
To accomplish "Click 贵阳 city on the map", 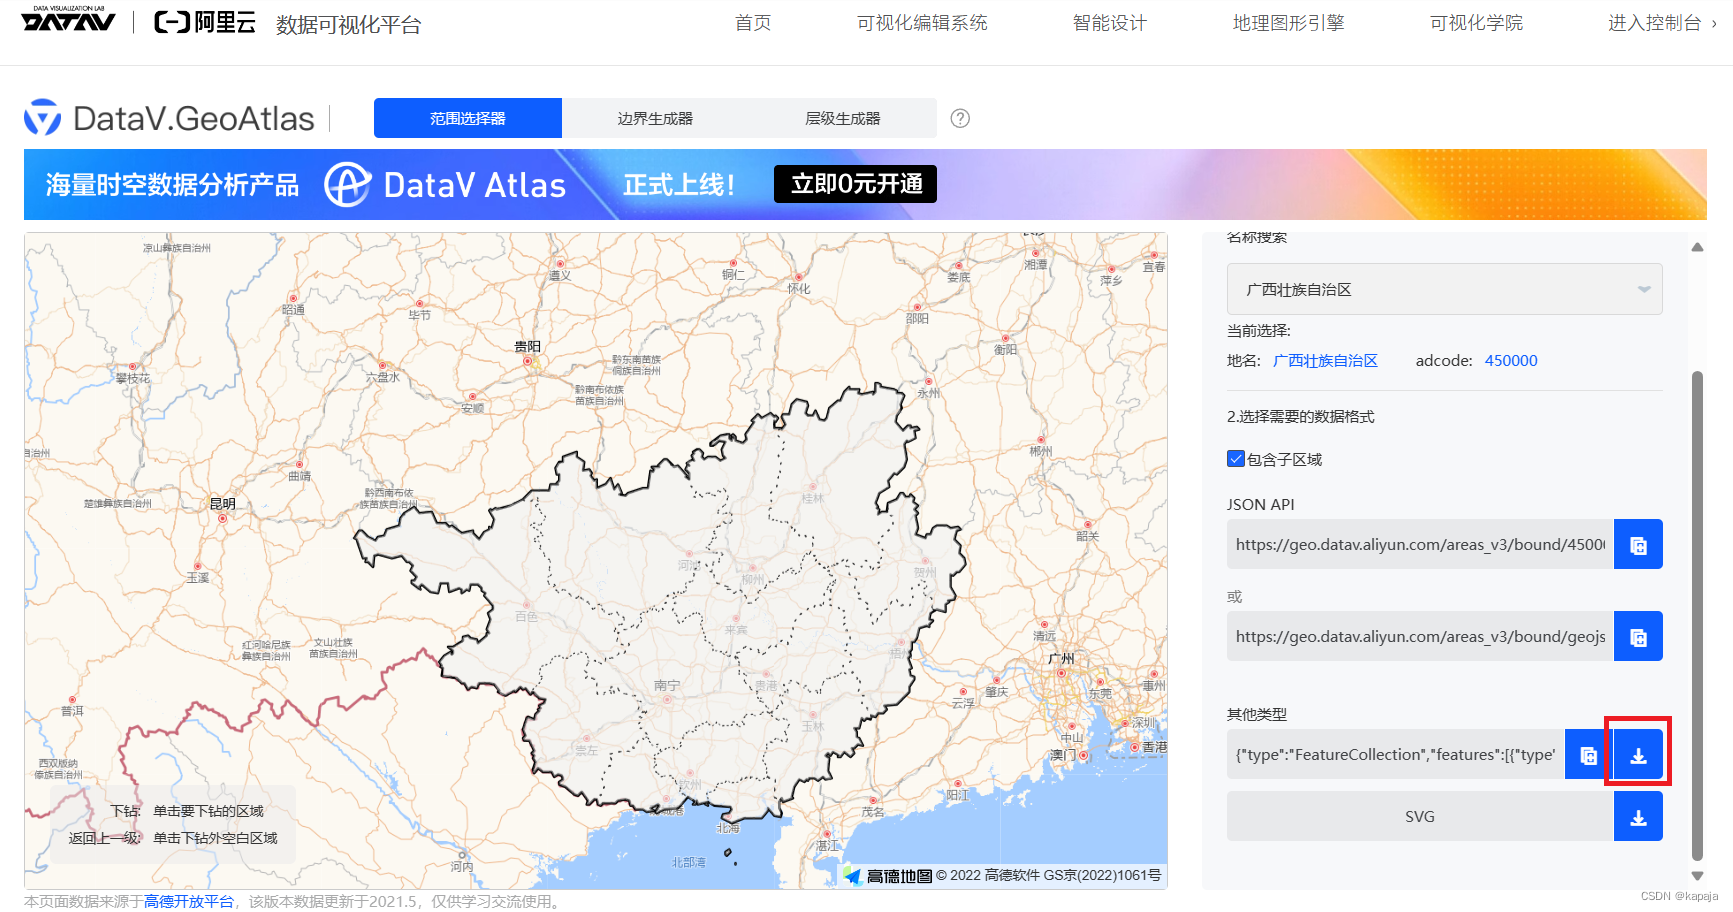I will point(527,346).
